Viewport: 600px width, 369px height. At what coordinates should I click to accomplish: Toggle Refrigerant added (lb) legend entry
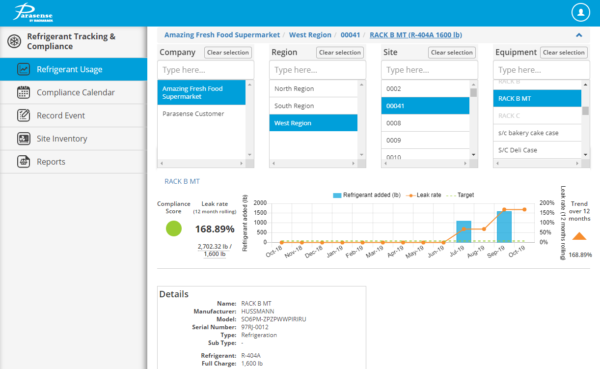366,195
